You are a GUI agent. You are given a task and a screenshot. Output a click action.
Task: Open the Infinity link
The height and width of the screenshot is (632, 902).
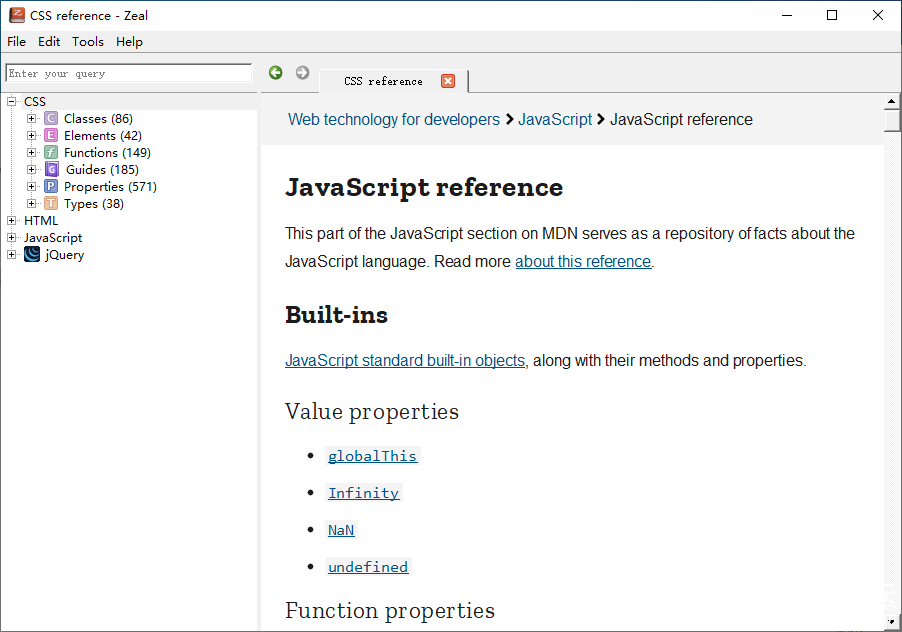(363, 493)
